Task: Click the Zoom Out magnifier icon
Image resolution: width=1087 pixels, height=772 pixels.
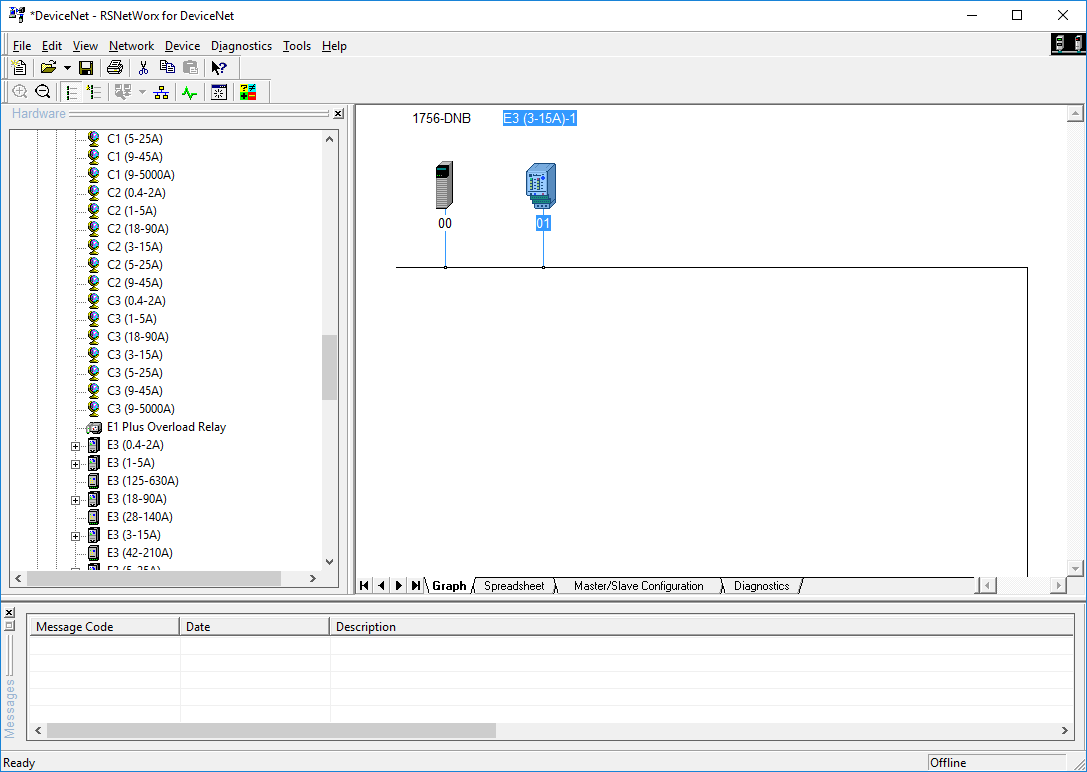Action: click(x=43, y=91)
